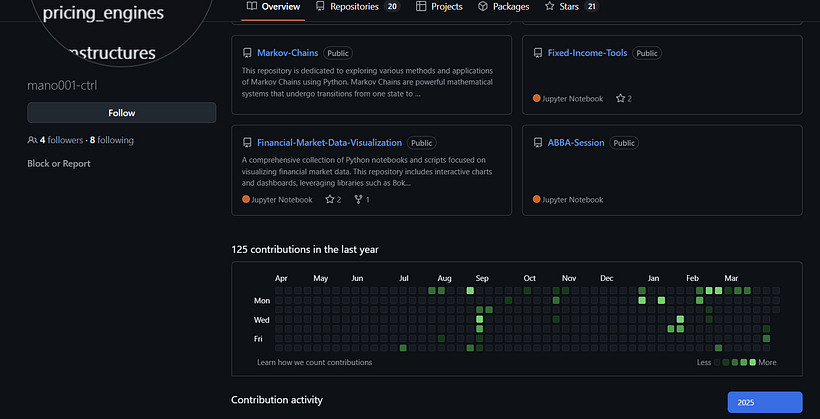This screenshot has height=419, width=820.
Task: Click the Stars count badge 21
Action: (591, 7)
